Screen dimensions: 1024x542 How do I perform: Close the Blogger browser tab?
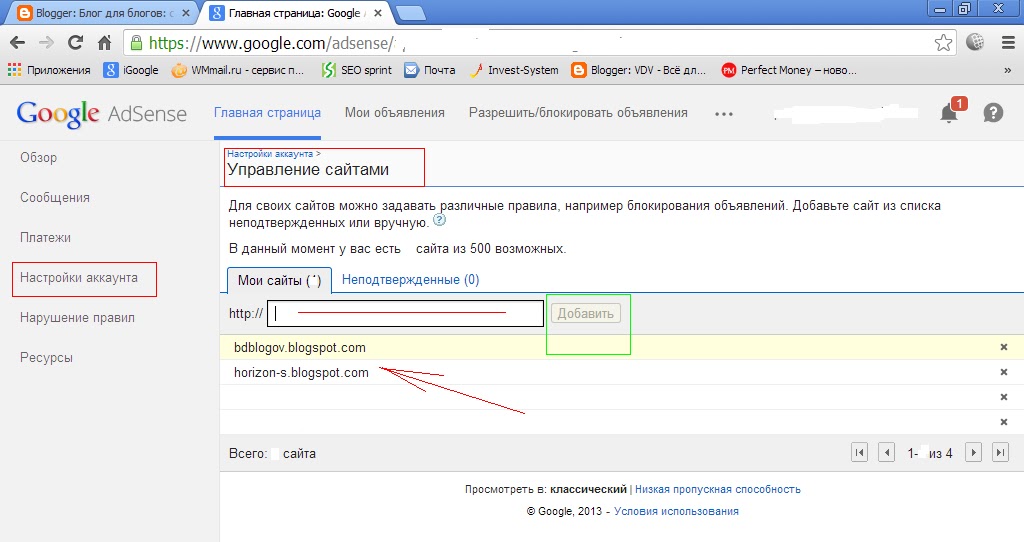coord(185,13)
